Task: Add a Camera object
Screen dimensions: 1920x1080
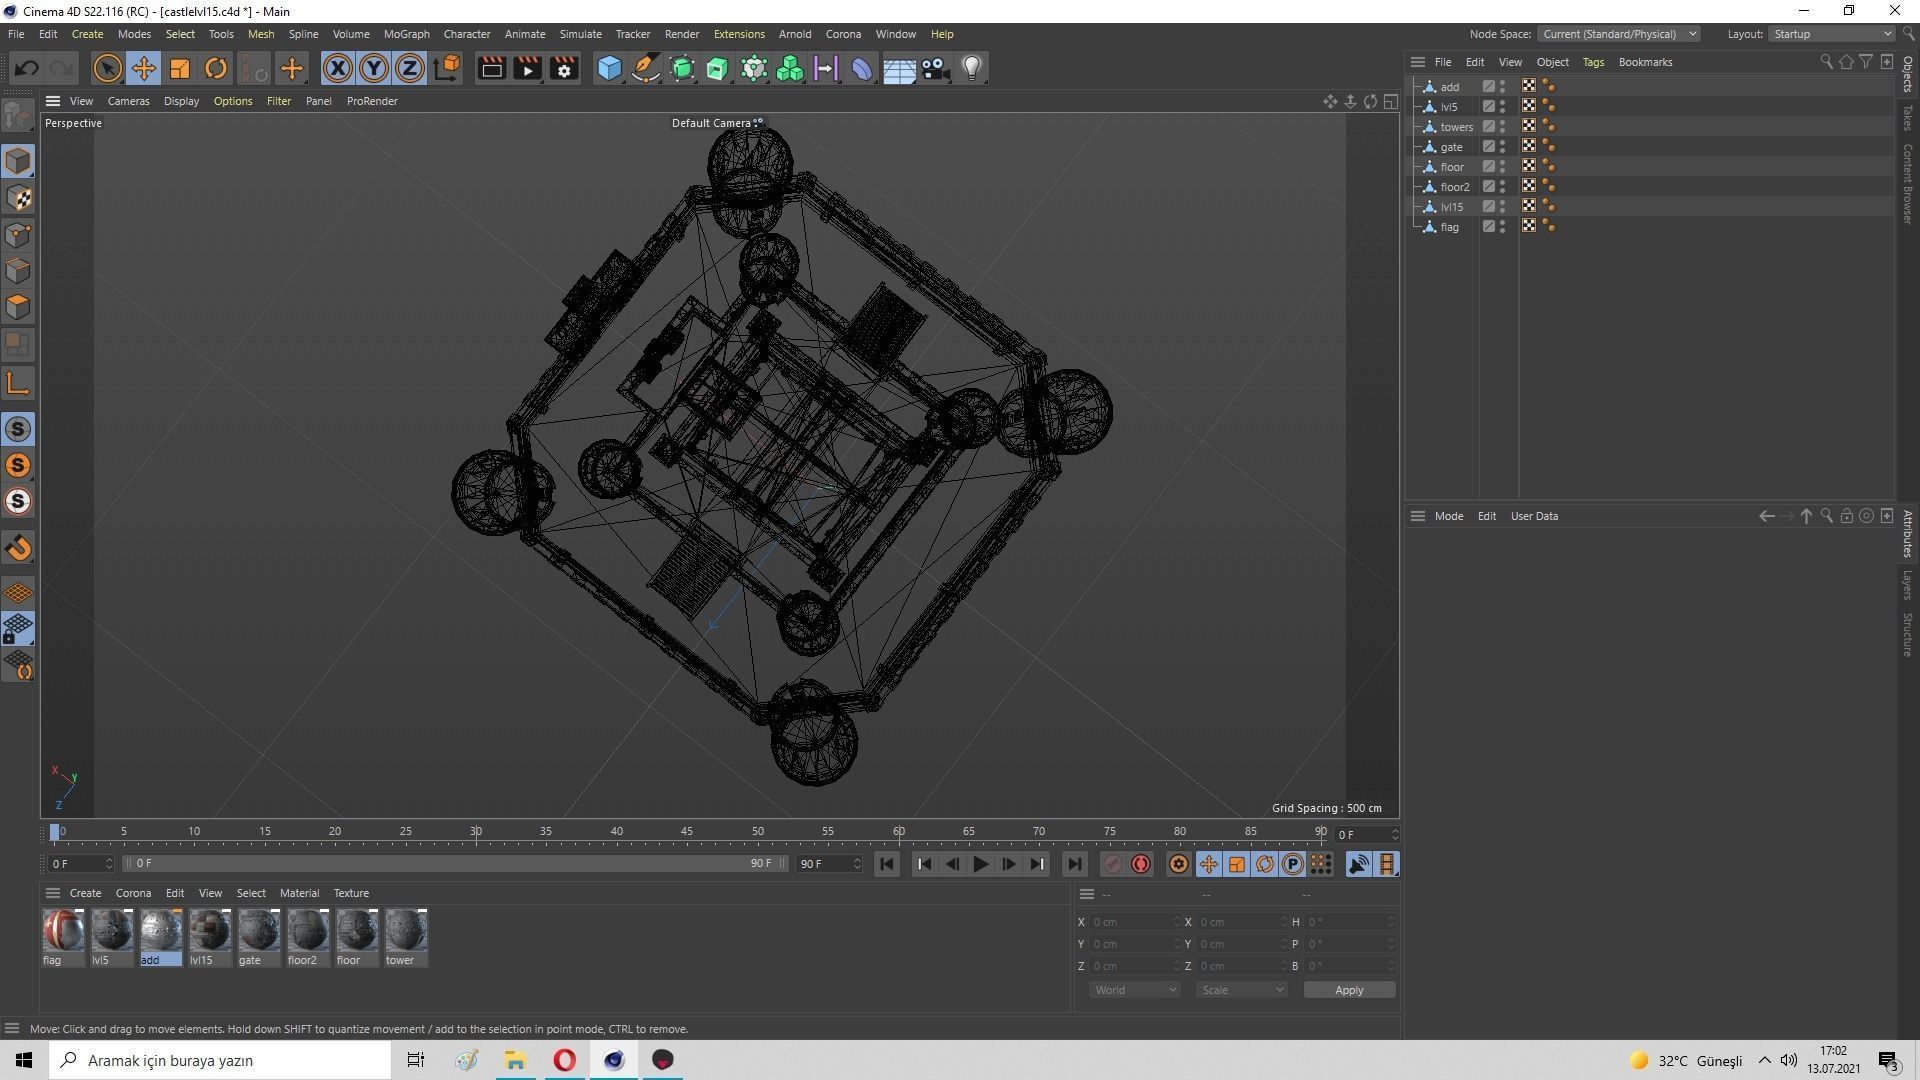Action: [x=935, y=68]
